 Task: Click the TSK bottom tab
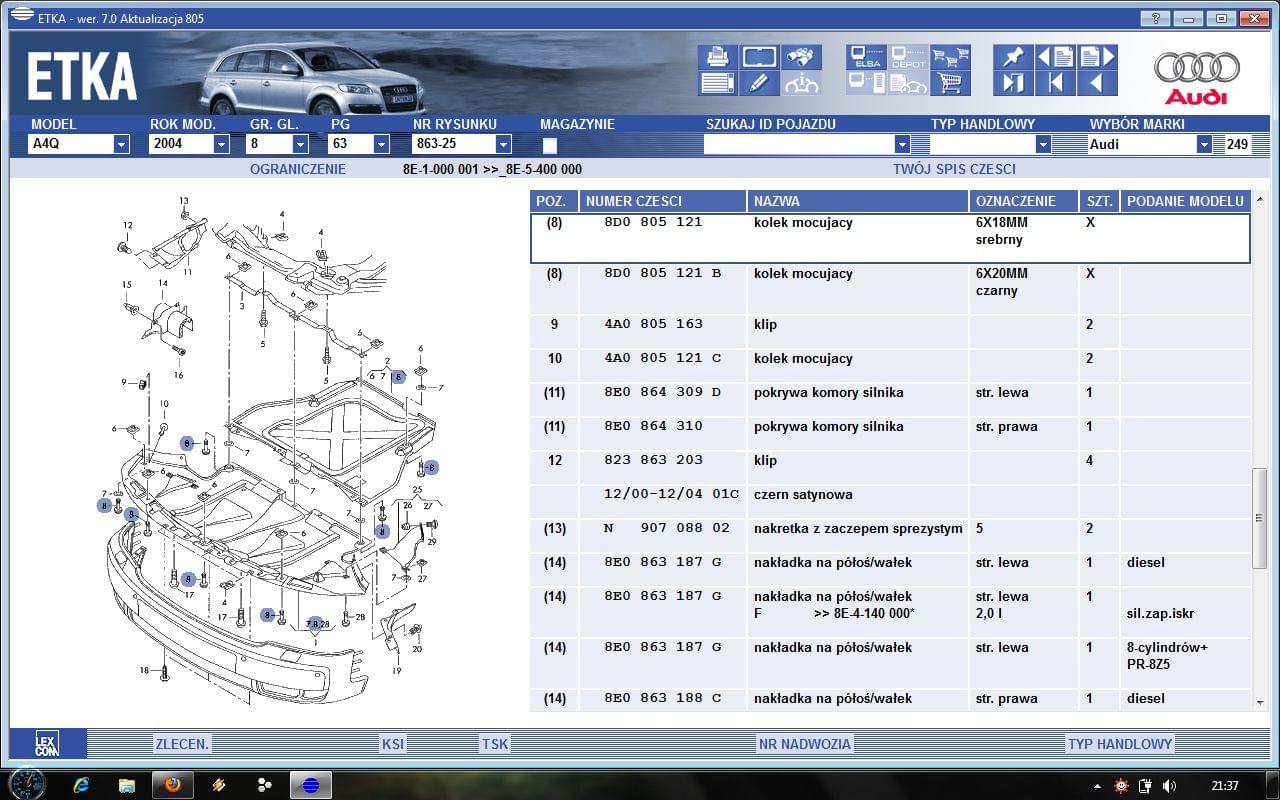tap(495, 744)
